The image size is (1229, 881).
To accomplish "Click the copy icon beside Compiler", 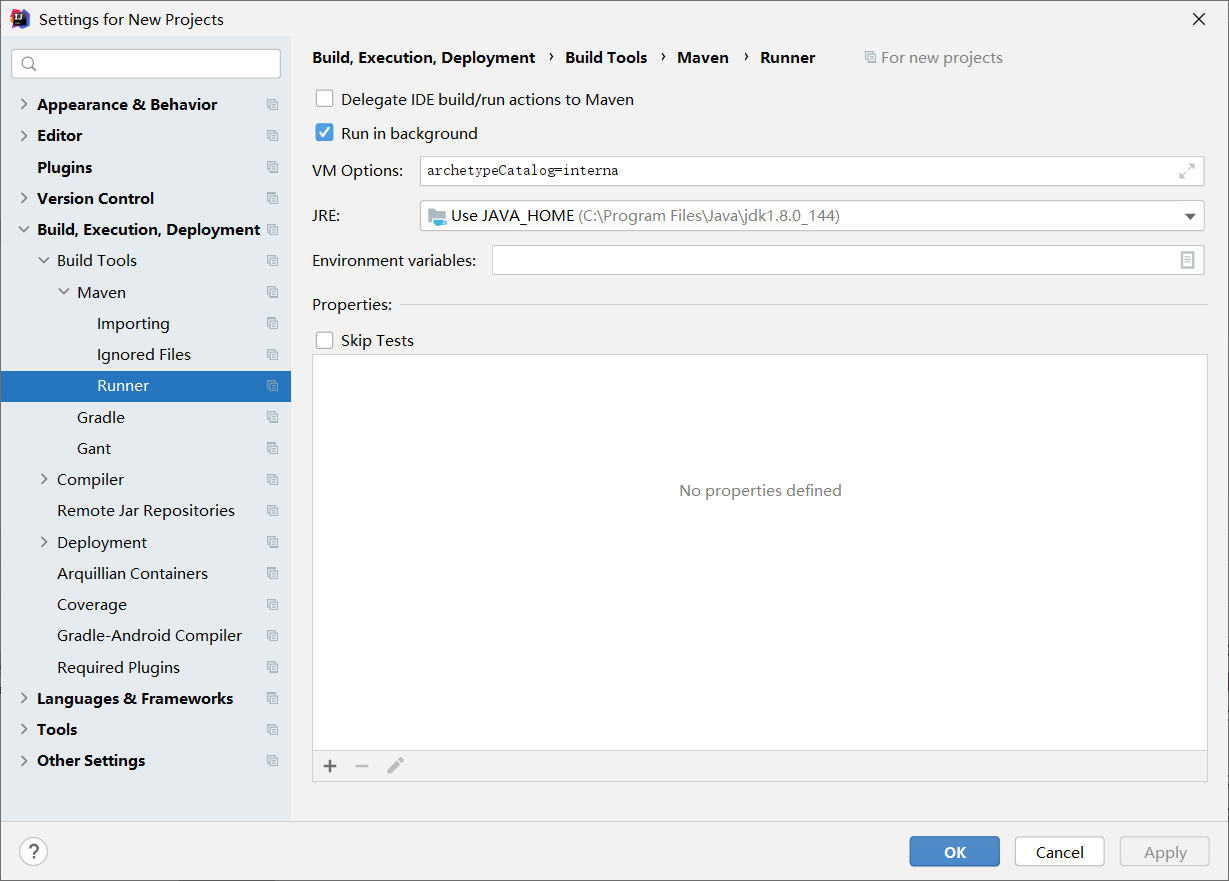I will point(272,479).
